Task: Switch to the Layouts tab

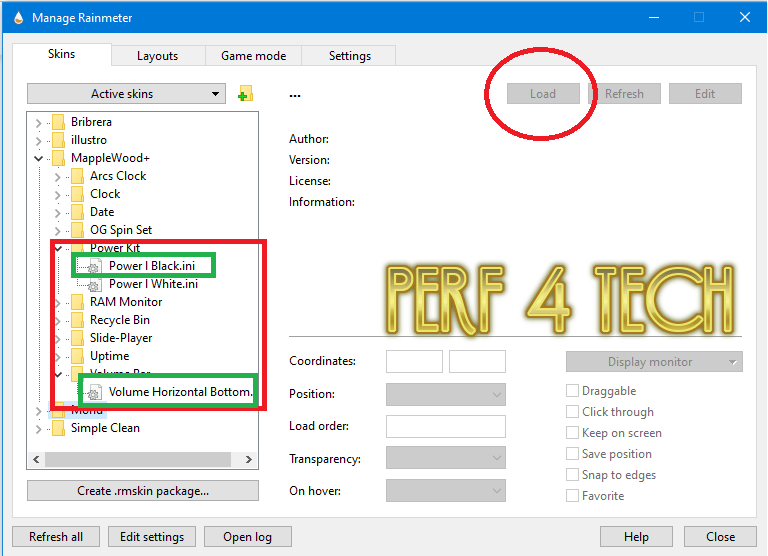Action: [x=158, y=56]
